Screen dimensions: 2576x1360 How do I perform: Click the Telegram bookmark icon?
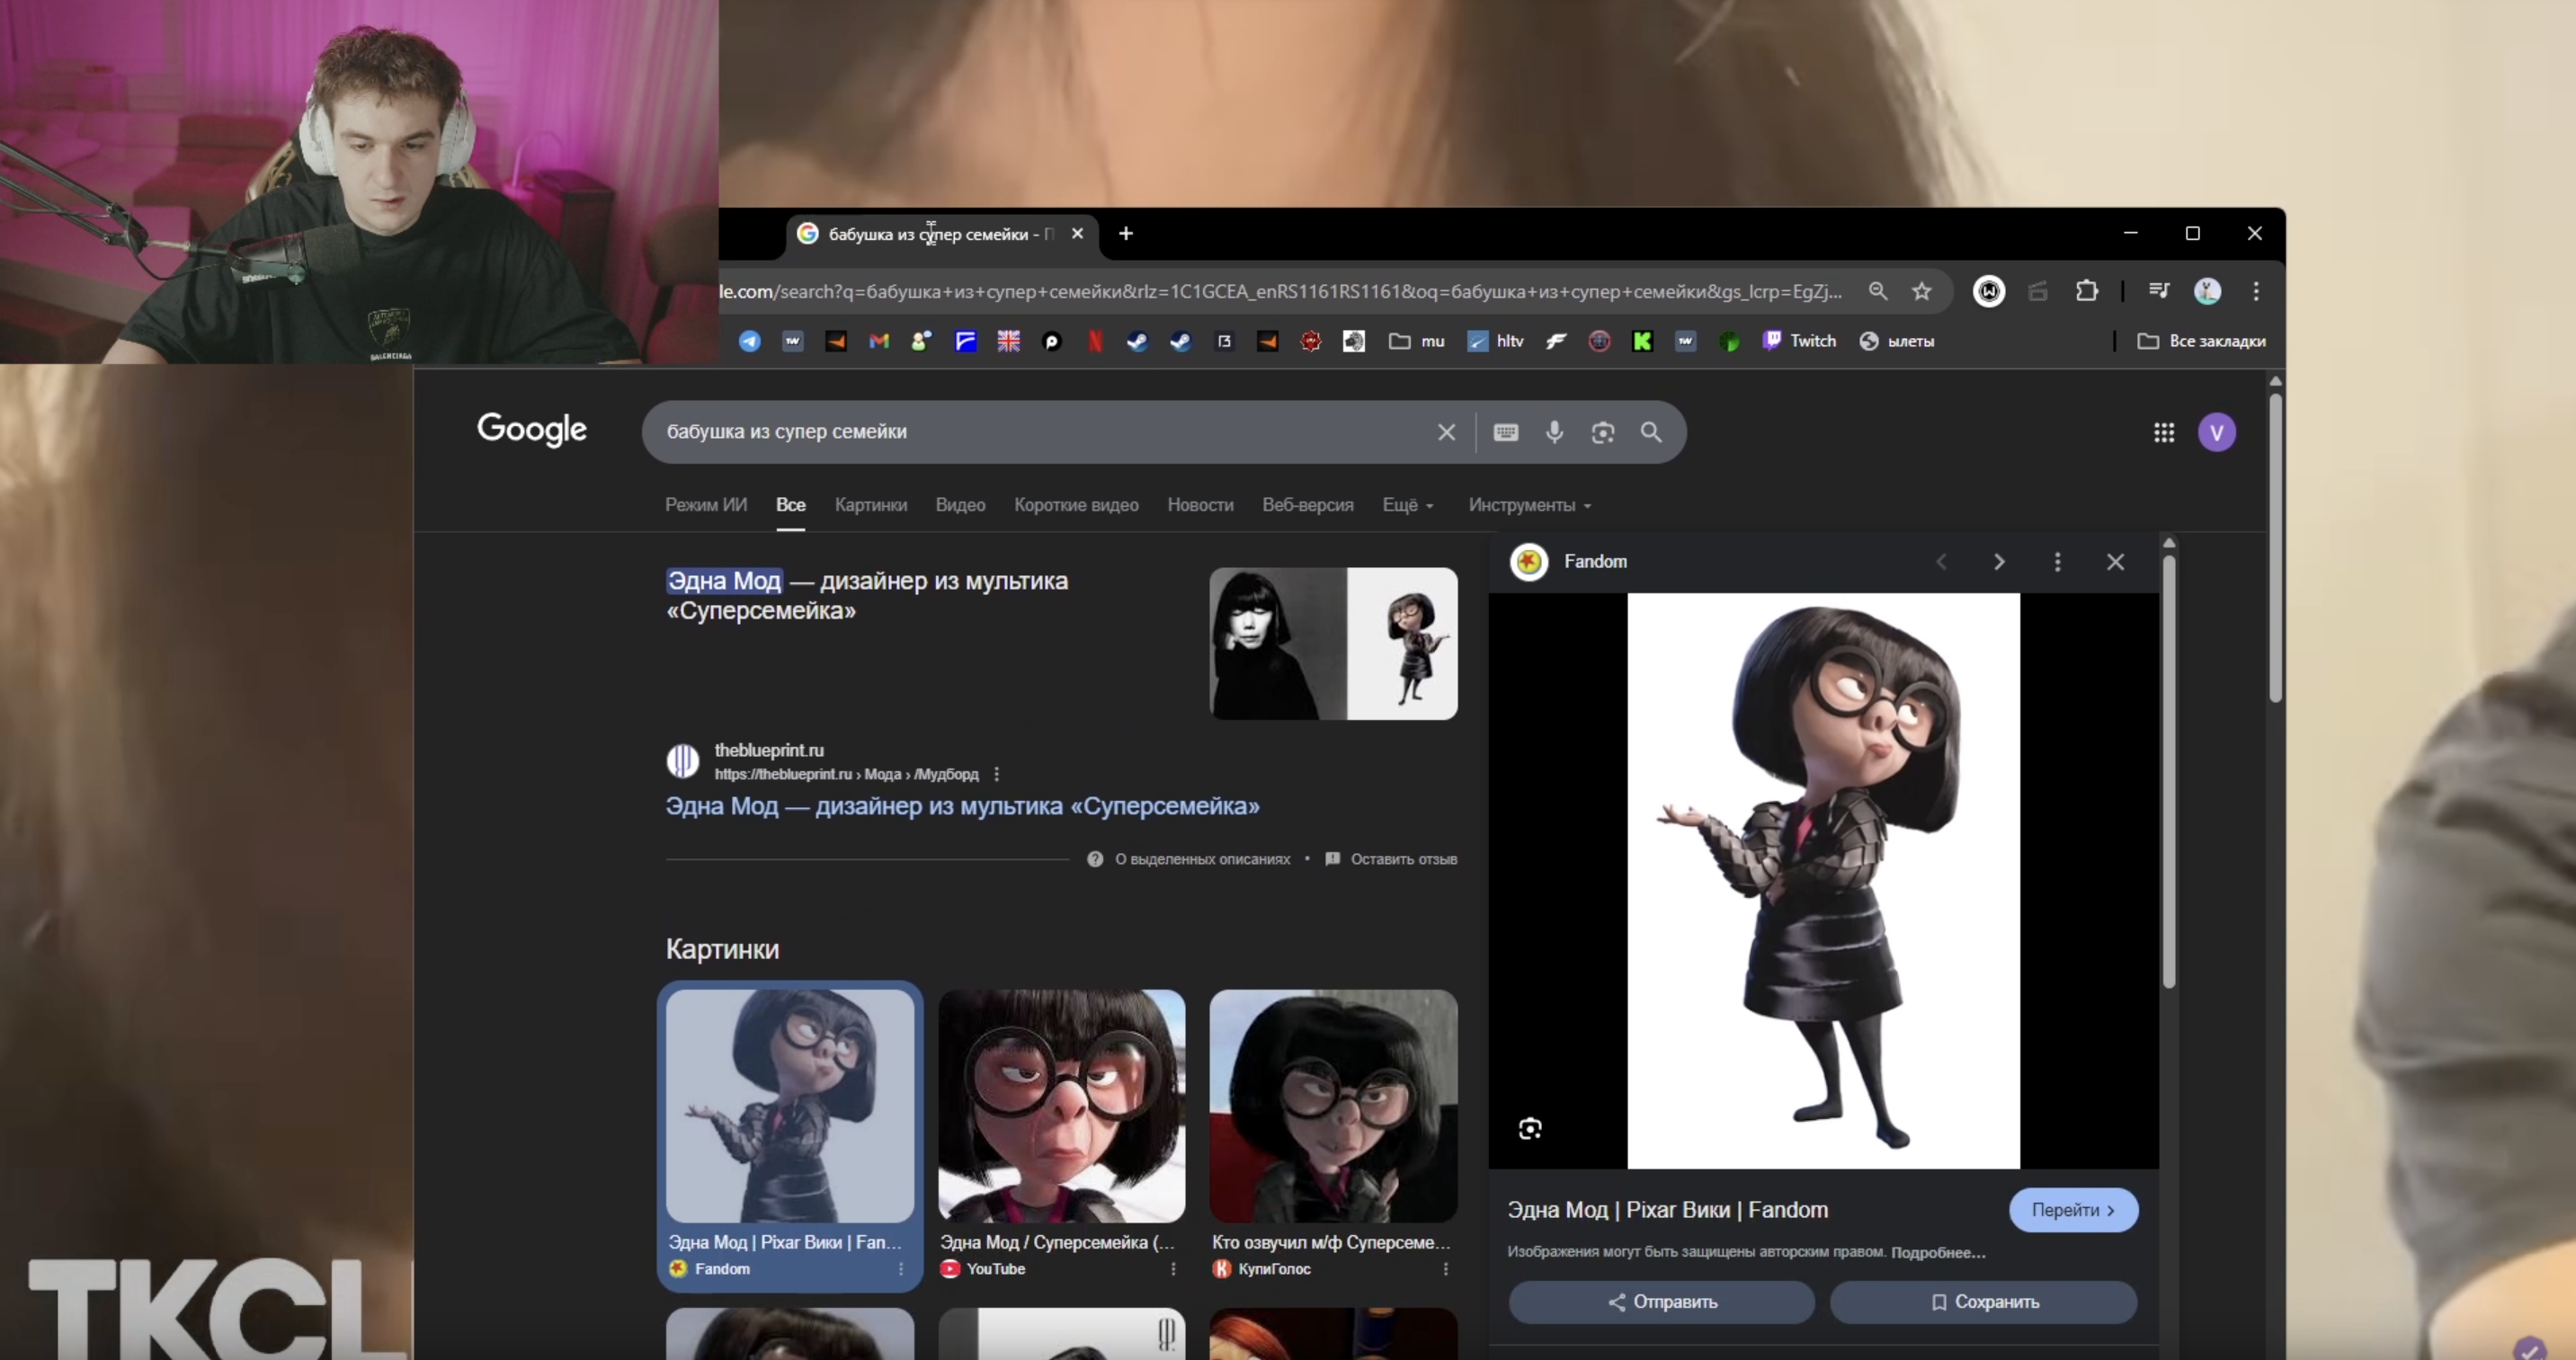click(x=749, y=341)
